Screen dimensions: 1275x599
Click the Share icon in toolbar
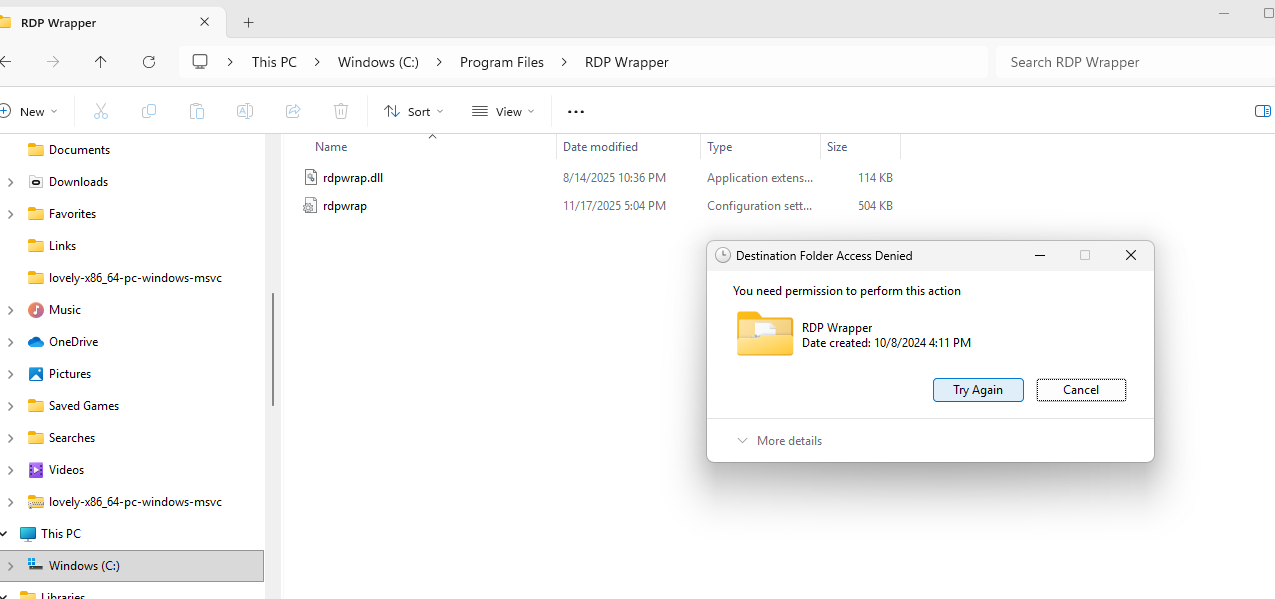point(293,112)
